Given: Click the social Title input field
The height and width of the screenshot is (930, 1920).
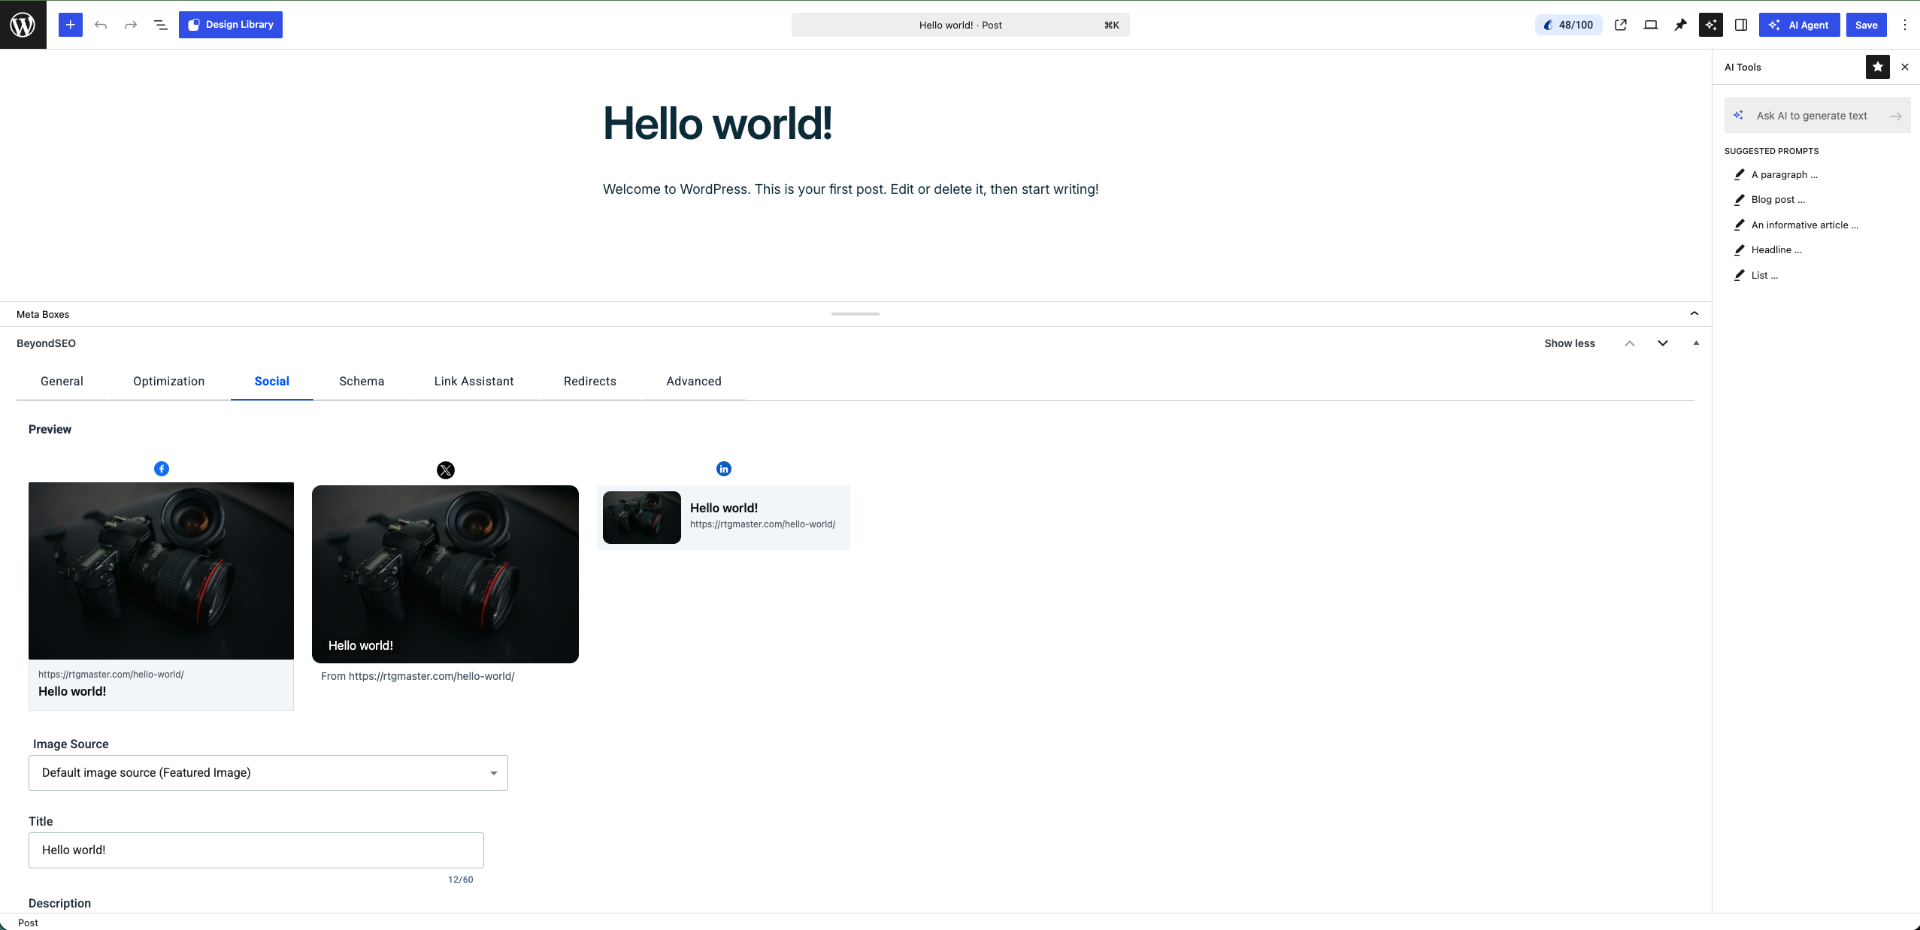Looking at the screenshot, I should (x=256, y=850).
